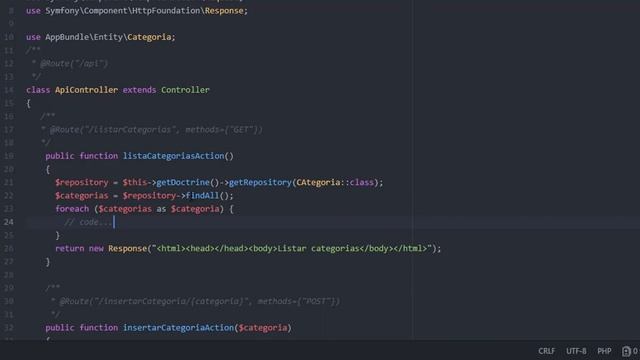Place cursor on 'ApiController' class name
This screenshot has width=640, height=360.
coord(86,90)
